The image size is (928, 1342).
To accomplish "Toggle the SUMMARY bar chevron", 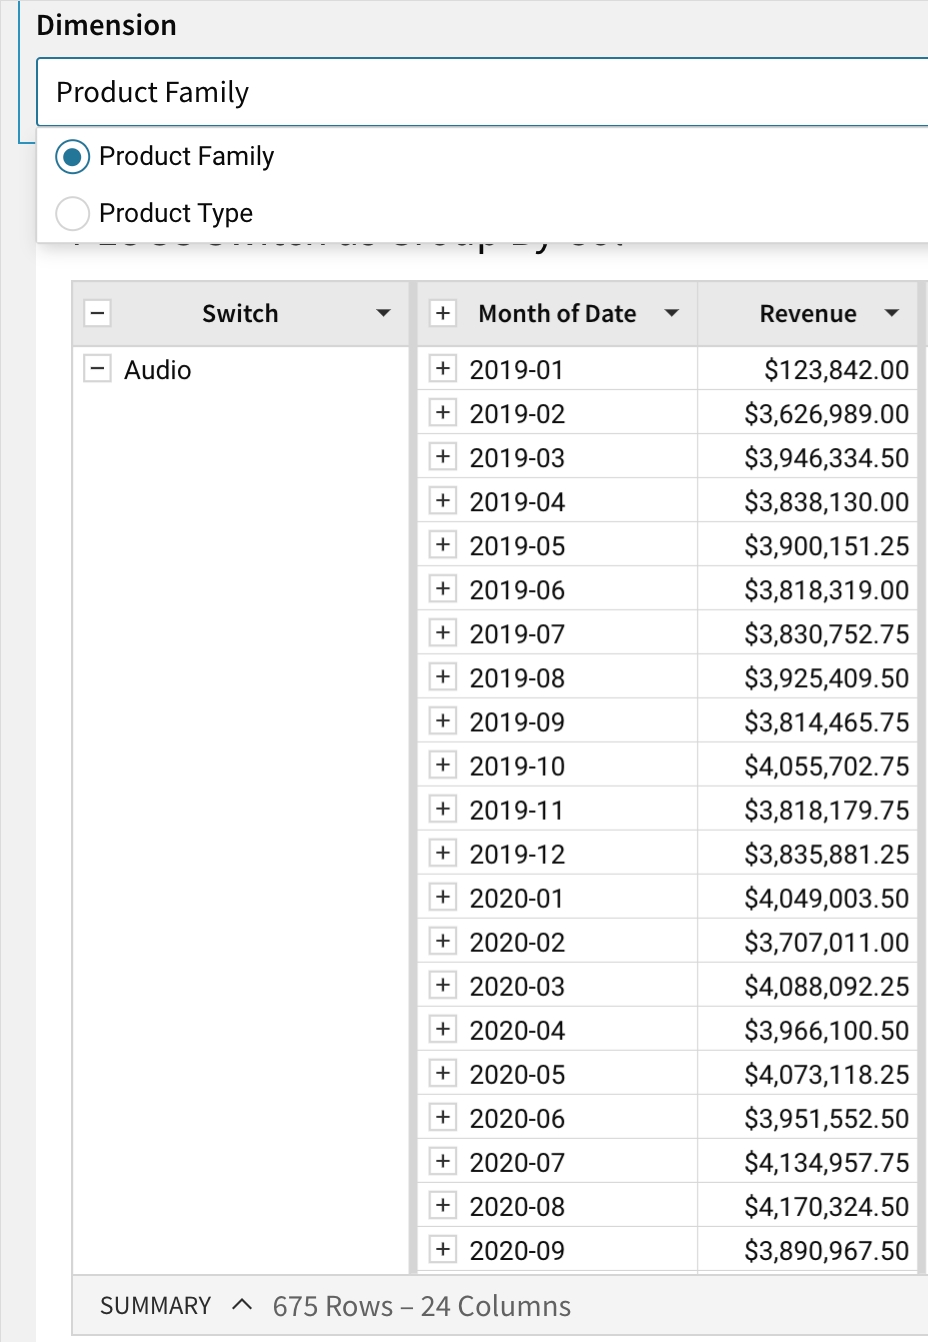I will (x=241, y=1305).
